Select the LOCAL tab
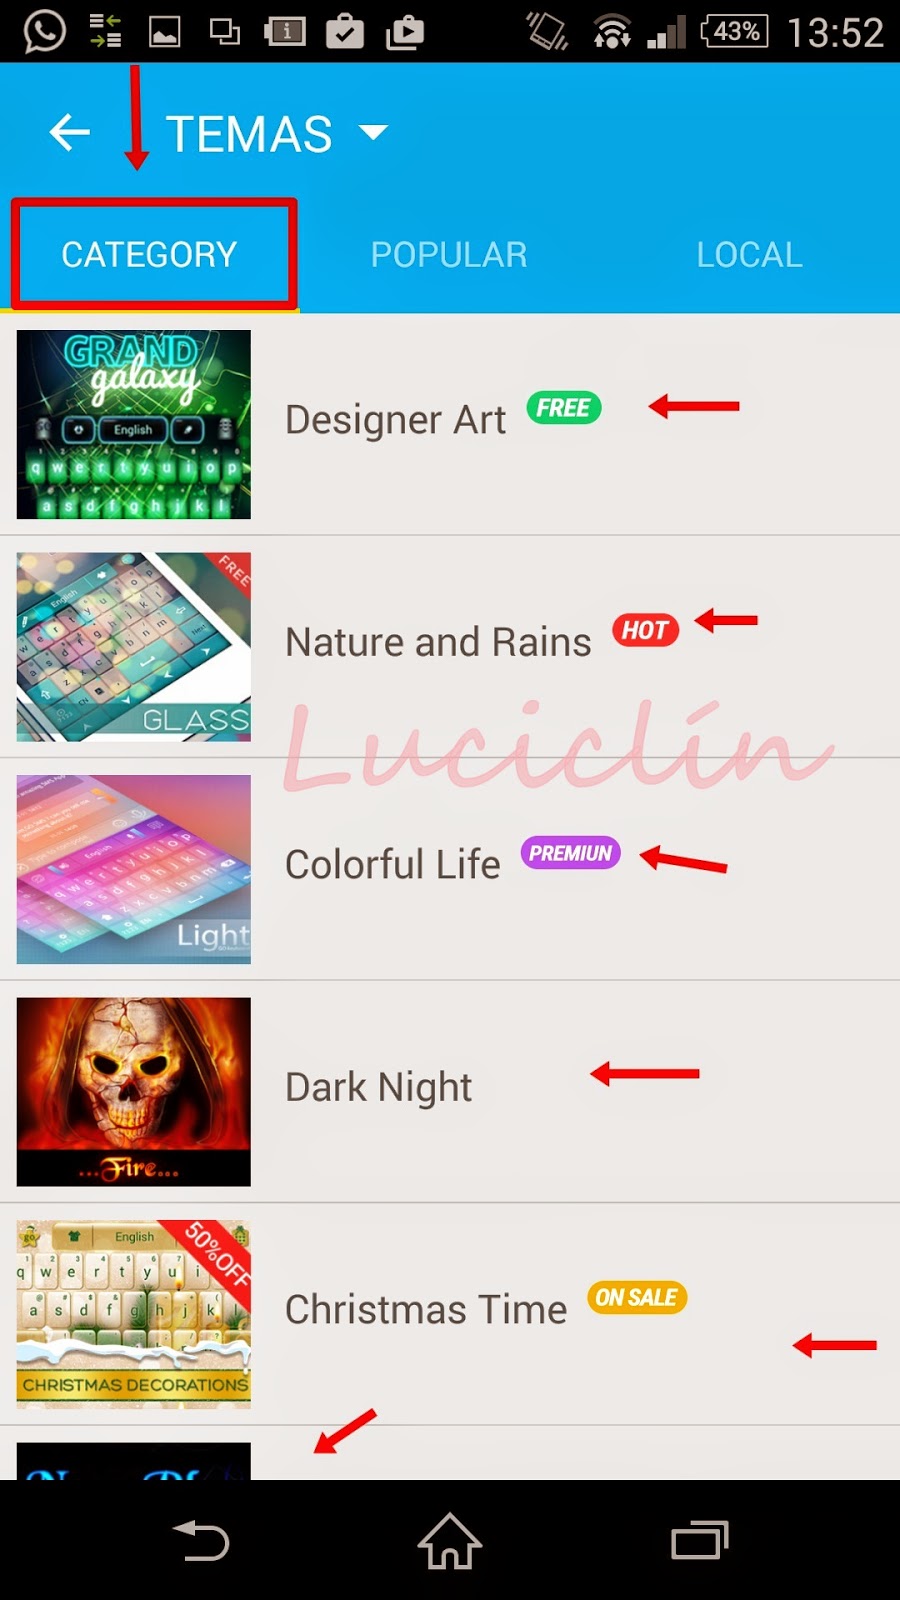The width and height of the screenshot is (900, 1600). pos(749,254)
